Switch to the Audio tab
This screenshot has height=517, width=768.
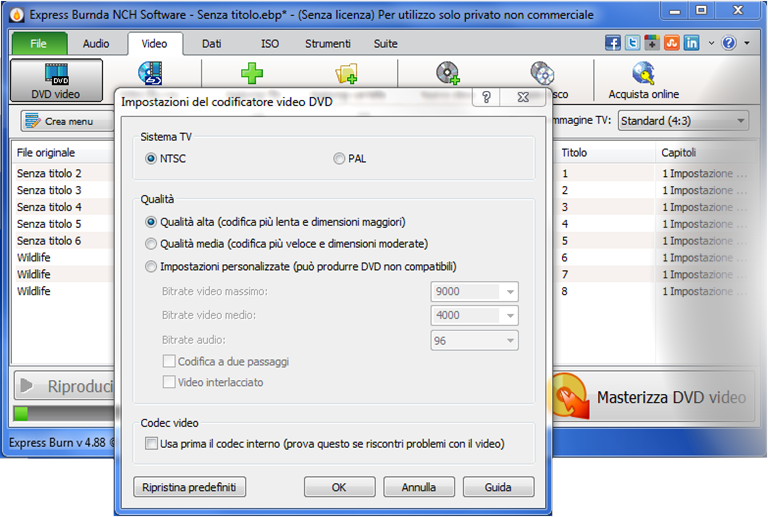coord(96,44)
